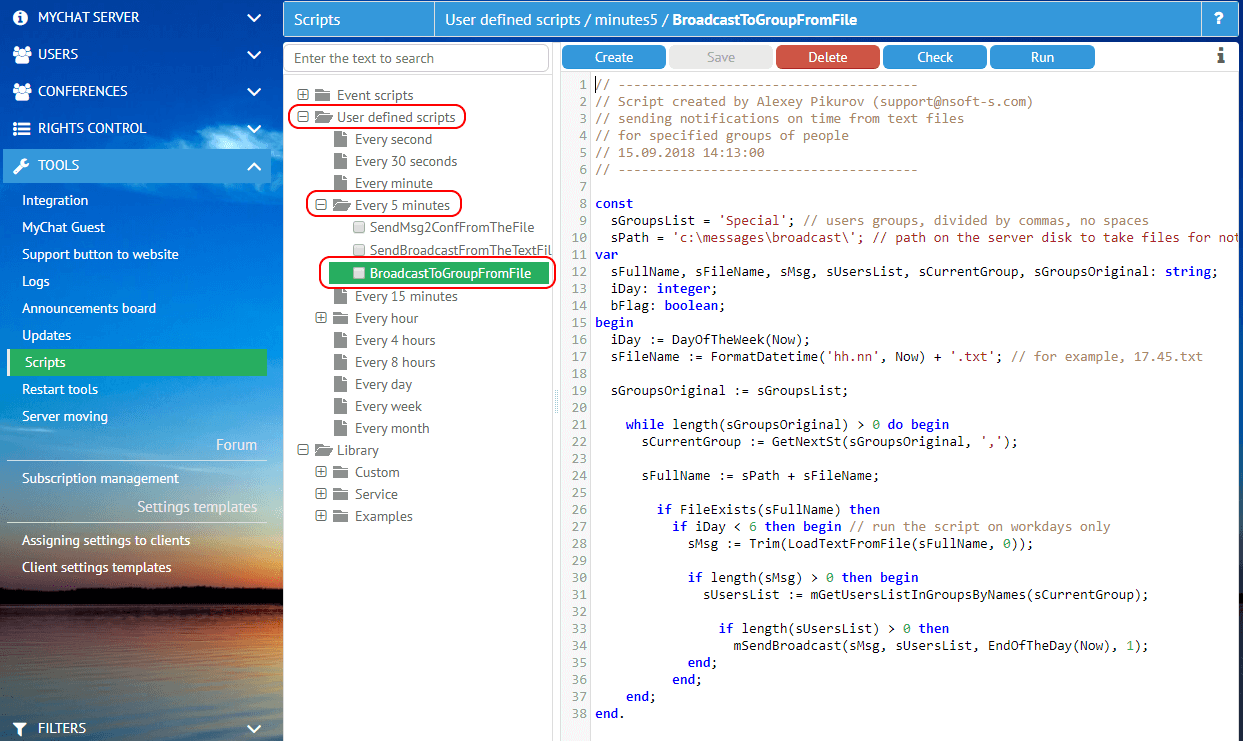Collapse the Every 5 minutes folder
1243x741 pixels.
[x=321, y=205]
